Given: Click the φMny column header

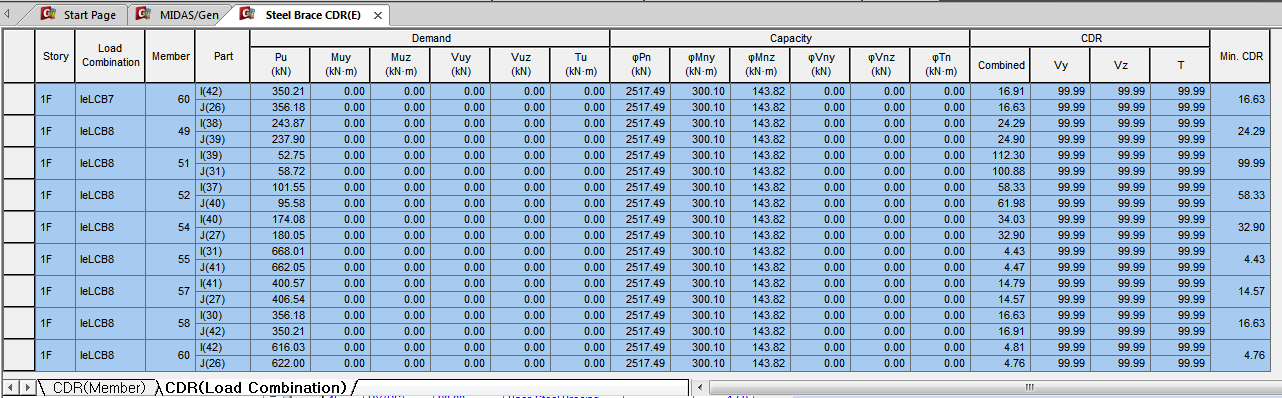Looking at the screenshot, I should [700, 64].
